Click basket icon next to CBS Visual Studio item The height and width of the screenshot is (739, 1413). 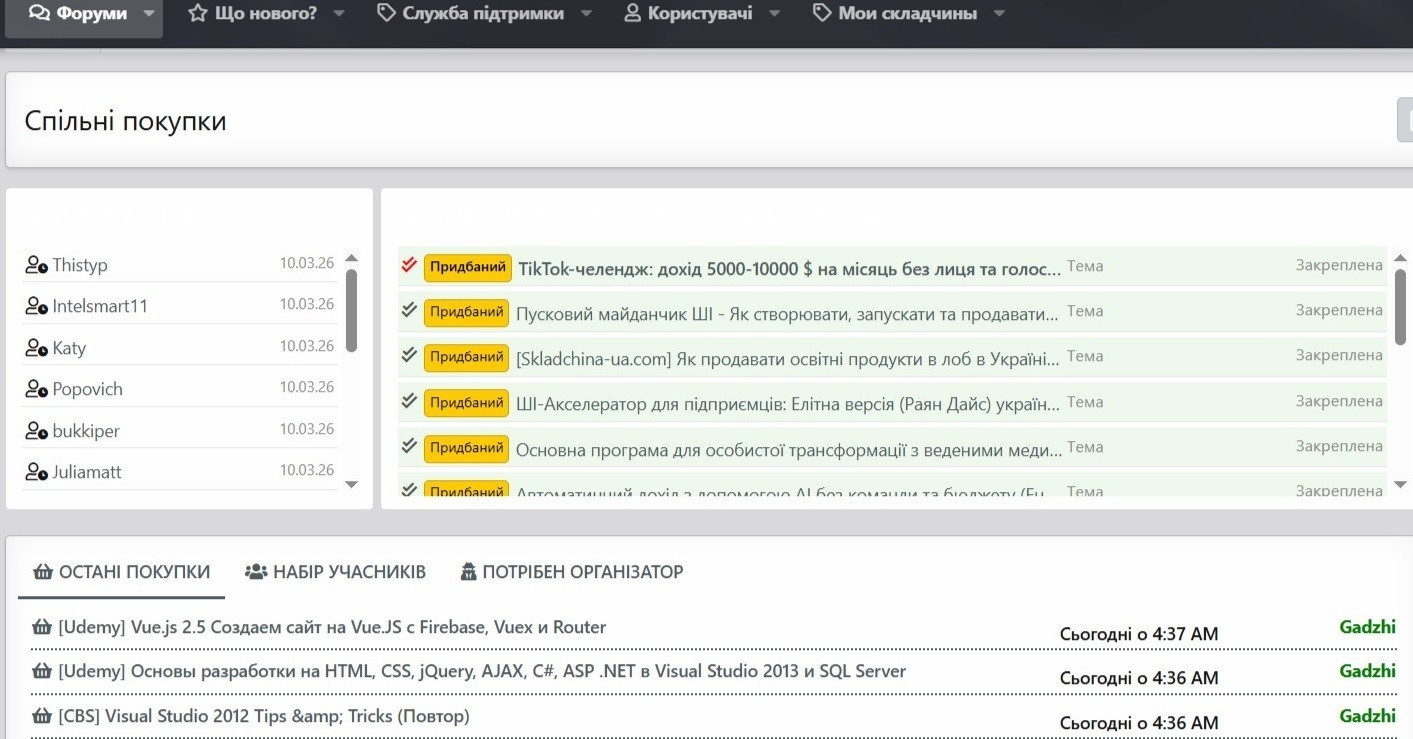tap(42, 716)
